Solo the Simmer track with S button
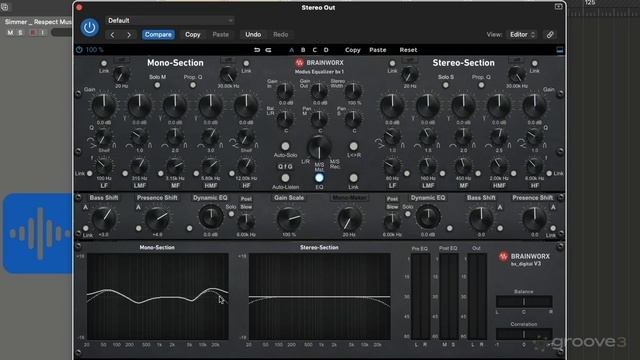Image resolution: width=640 pixels, height=360 pixels. (20, 33)
